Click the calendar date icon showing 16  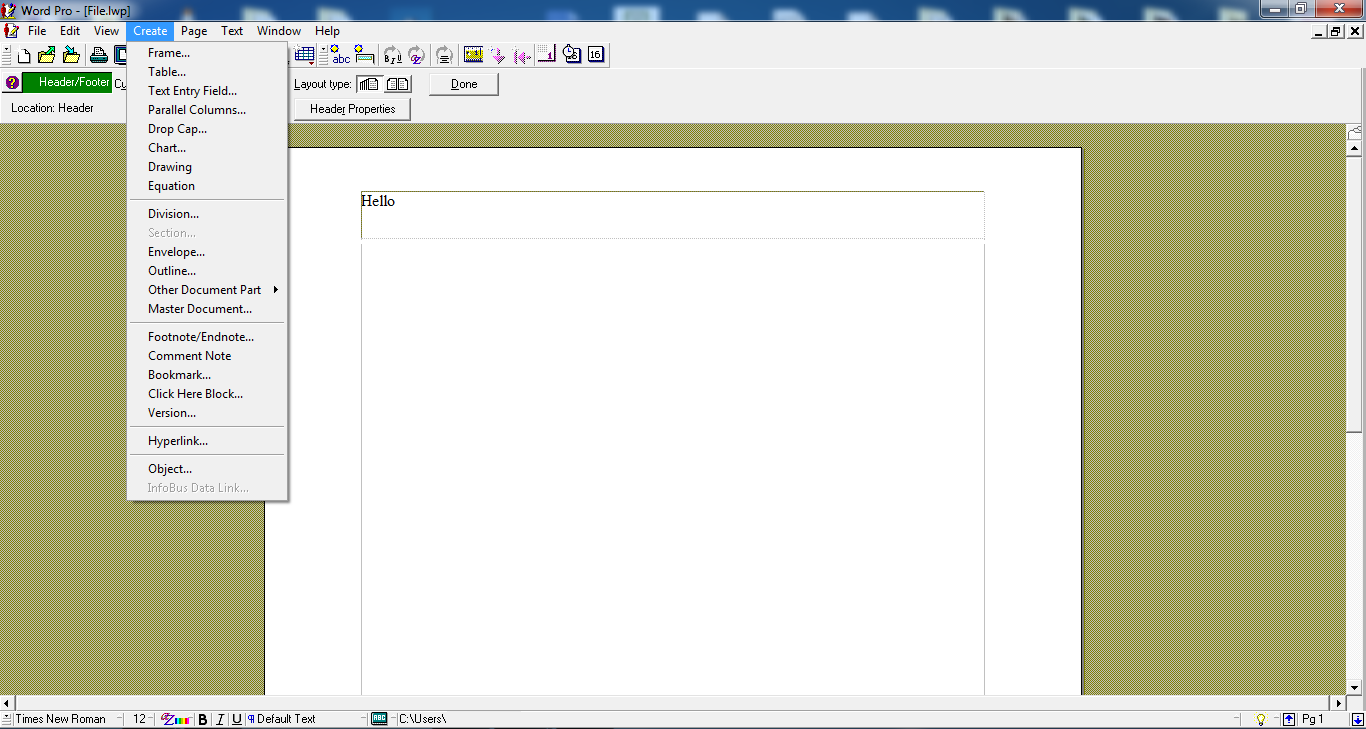[596, 55]
